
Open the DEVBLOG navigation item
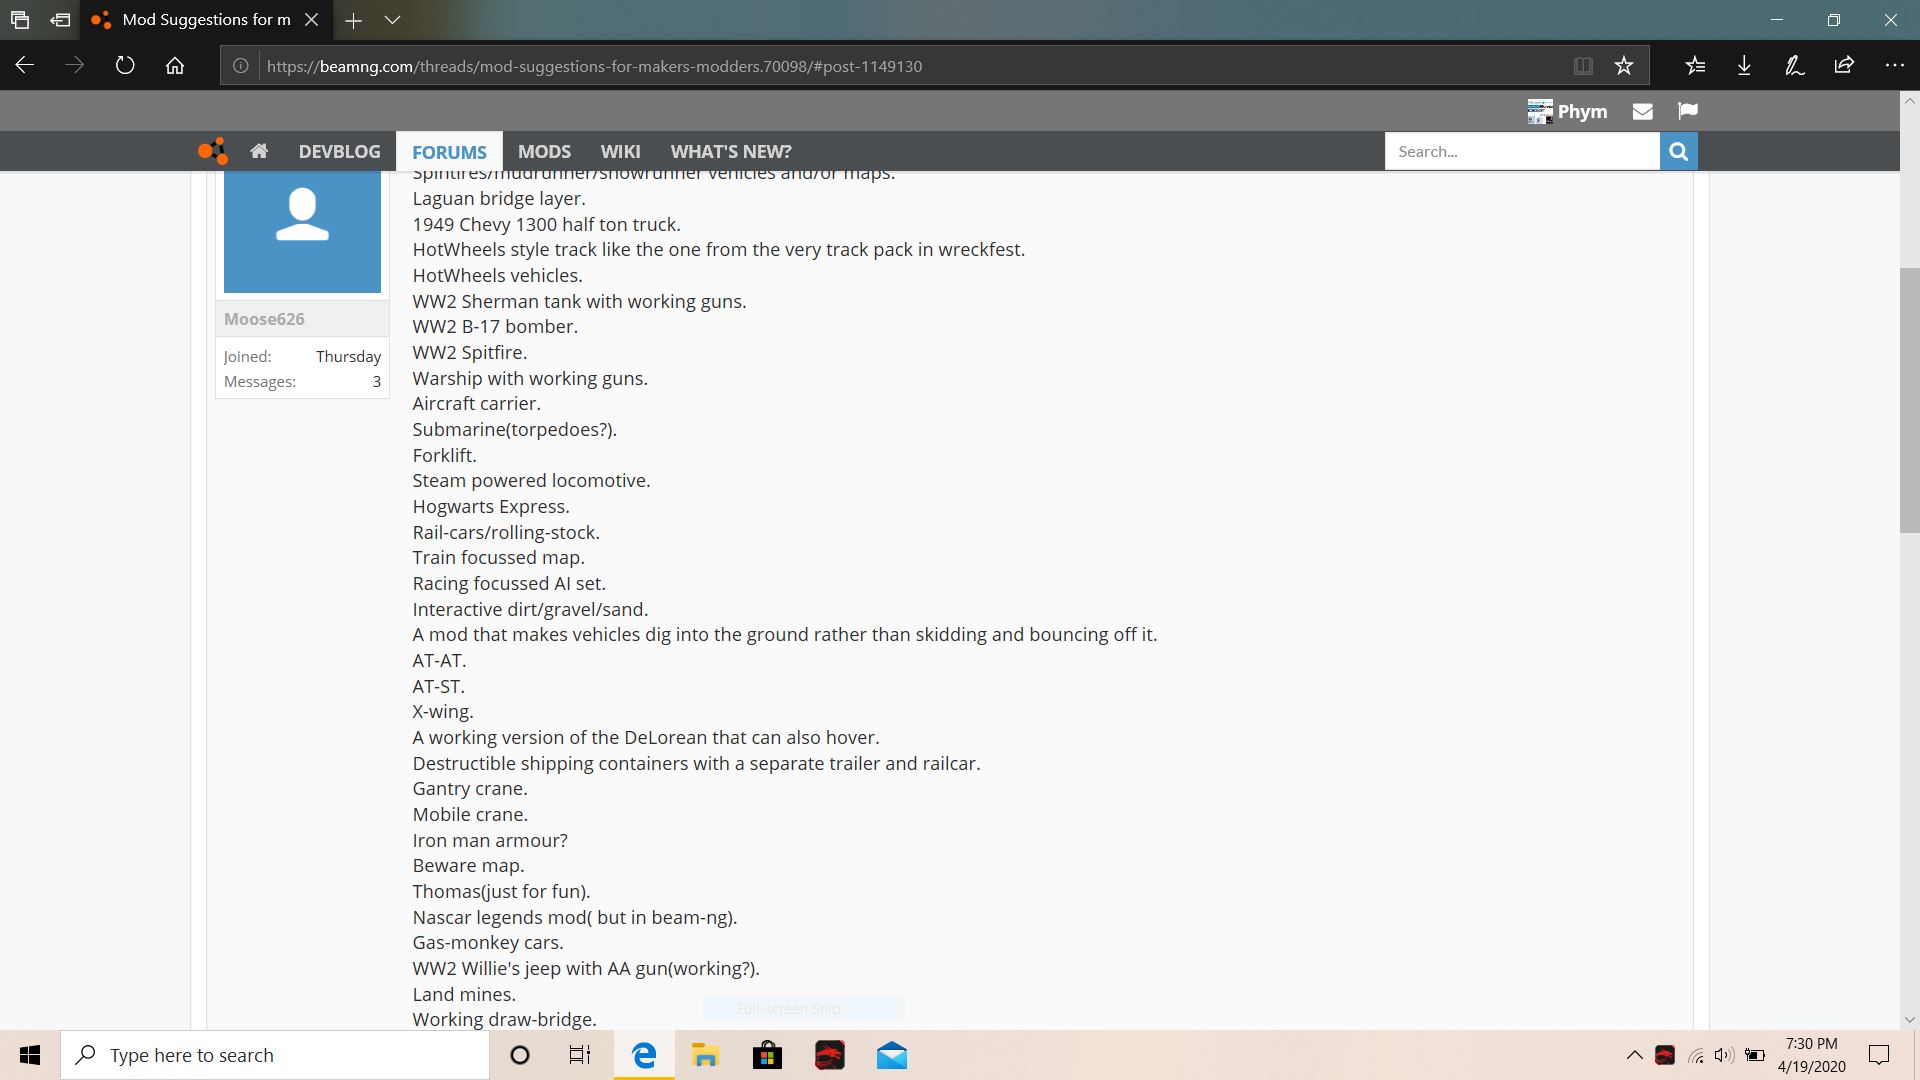coord(339,151)
